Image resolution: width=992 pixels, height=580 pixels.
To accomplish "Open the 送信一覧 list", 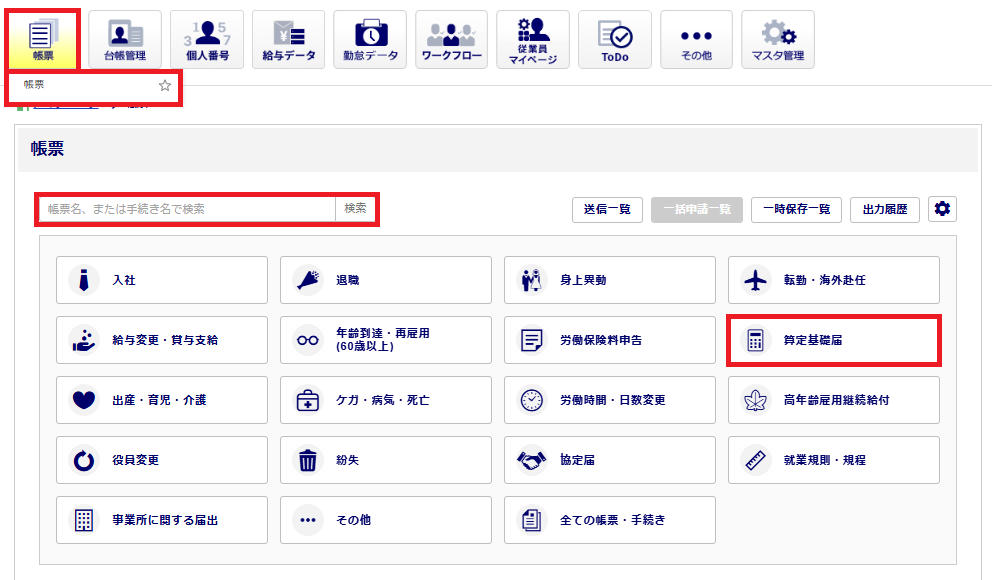I will tap(607, 209).
